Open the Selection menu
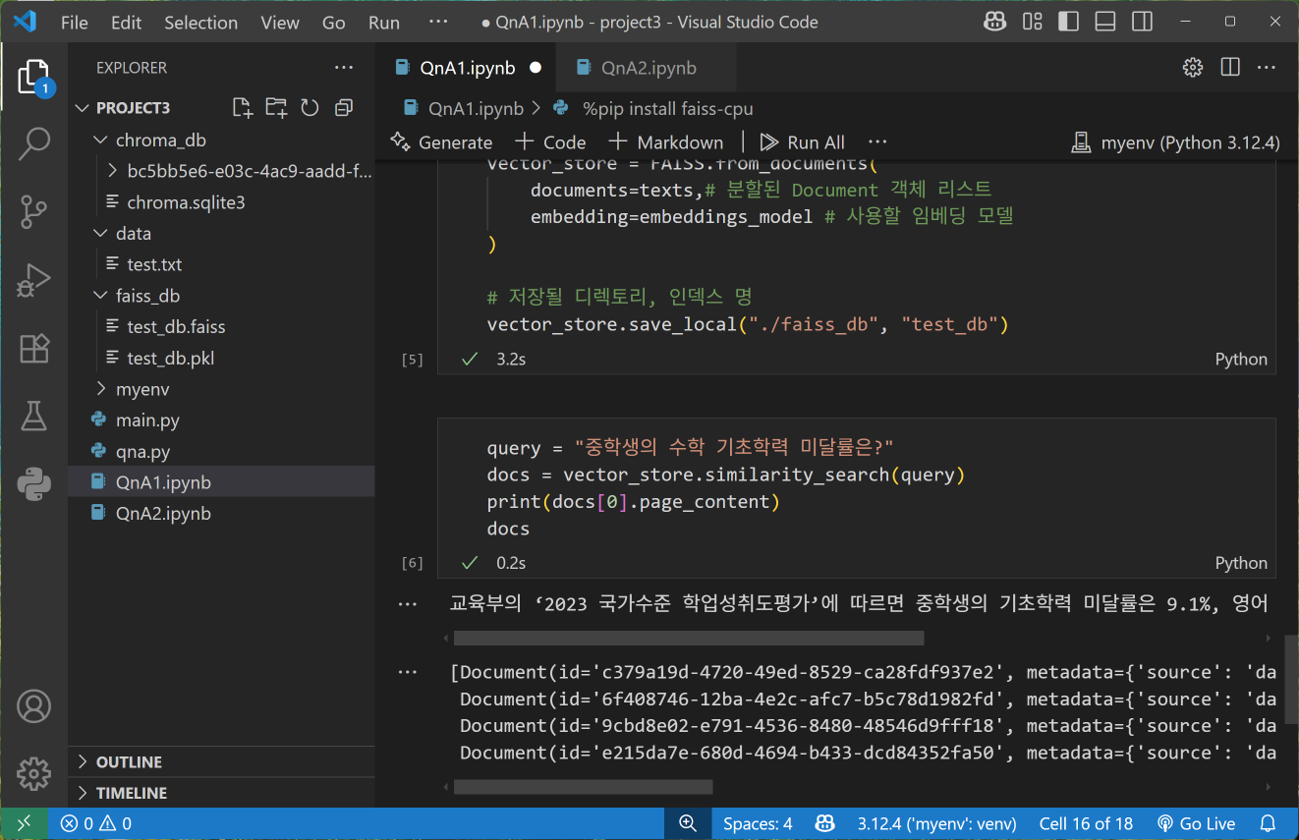The height and width of the screenshot is (840, 1299). click(x=201, y=22)
